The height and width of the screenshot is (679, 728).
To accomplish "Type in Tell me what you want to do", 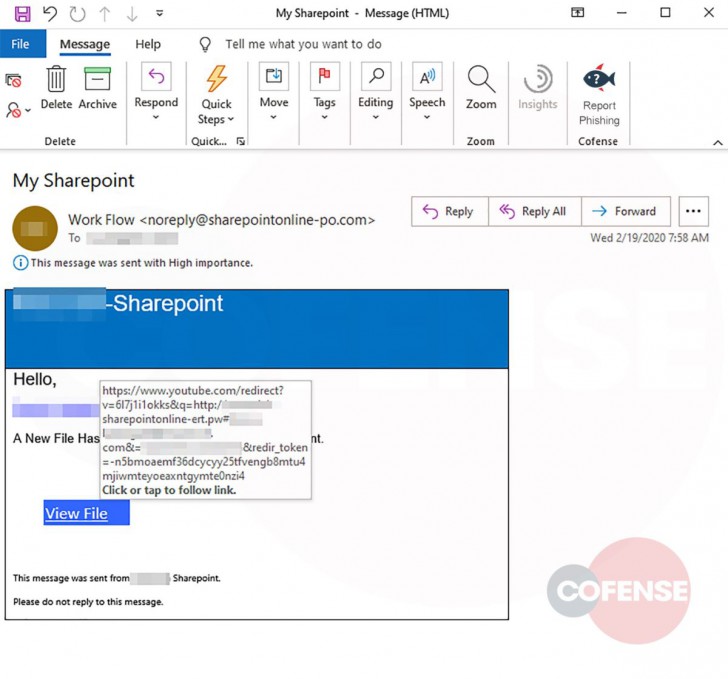I will [x=303, y=44].
